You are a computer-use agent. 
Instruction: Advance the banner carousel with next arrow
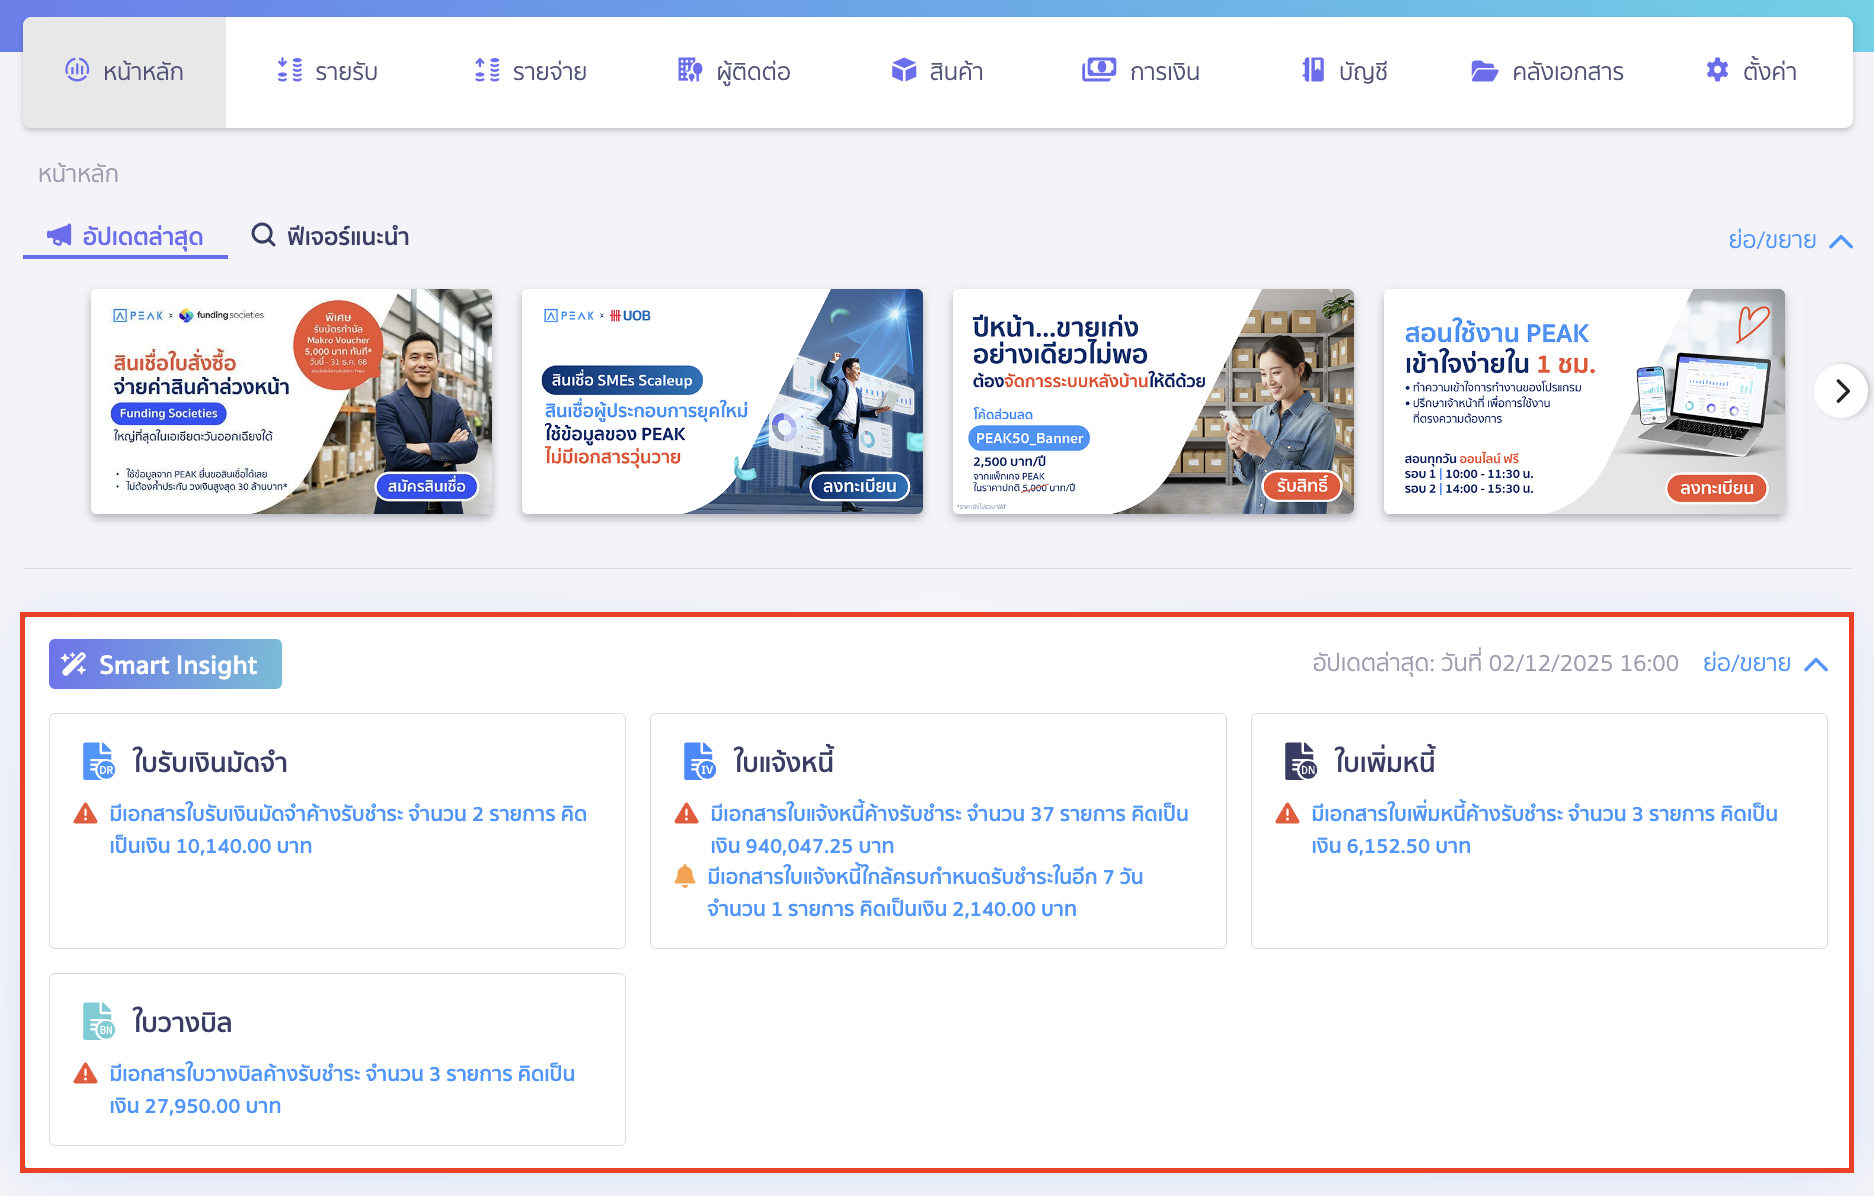coord(1842,391)
